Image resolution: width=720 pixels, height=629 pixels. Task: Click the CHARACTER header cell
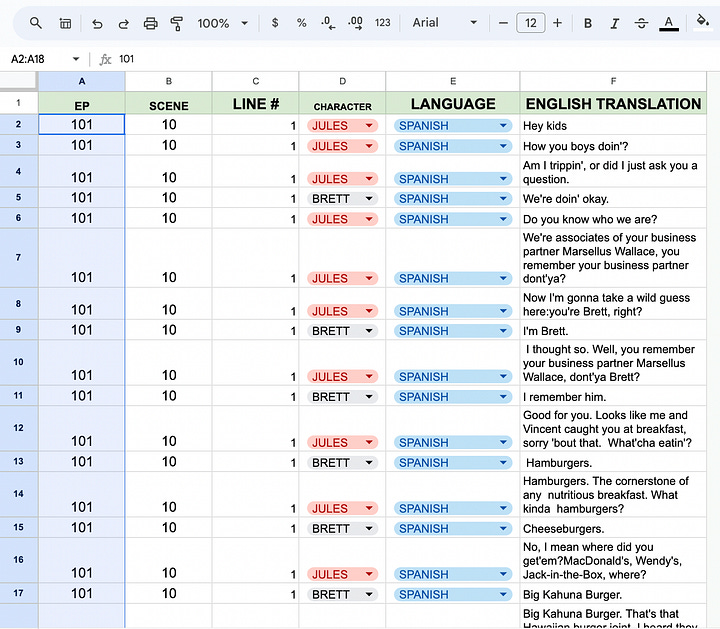pos(342,103)
